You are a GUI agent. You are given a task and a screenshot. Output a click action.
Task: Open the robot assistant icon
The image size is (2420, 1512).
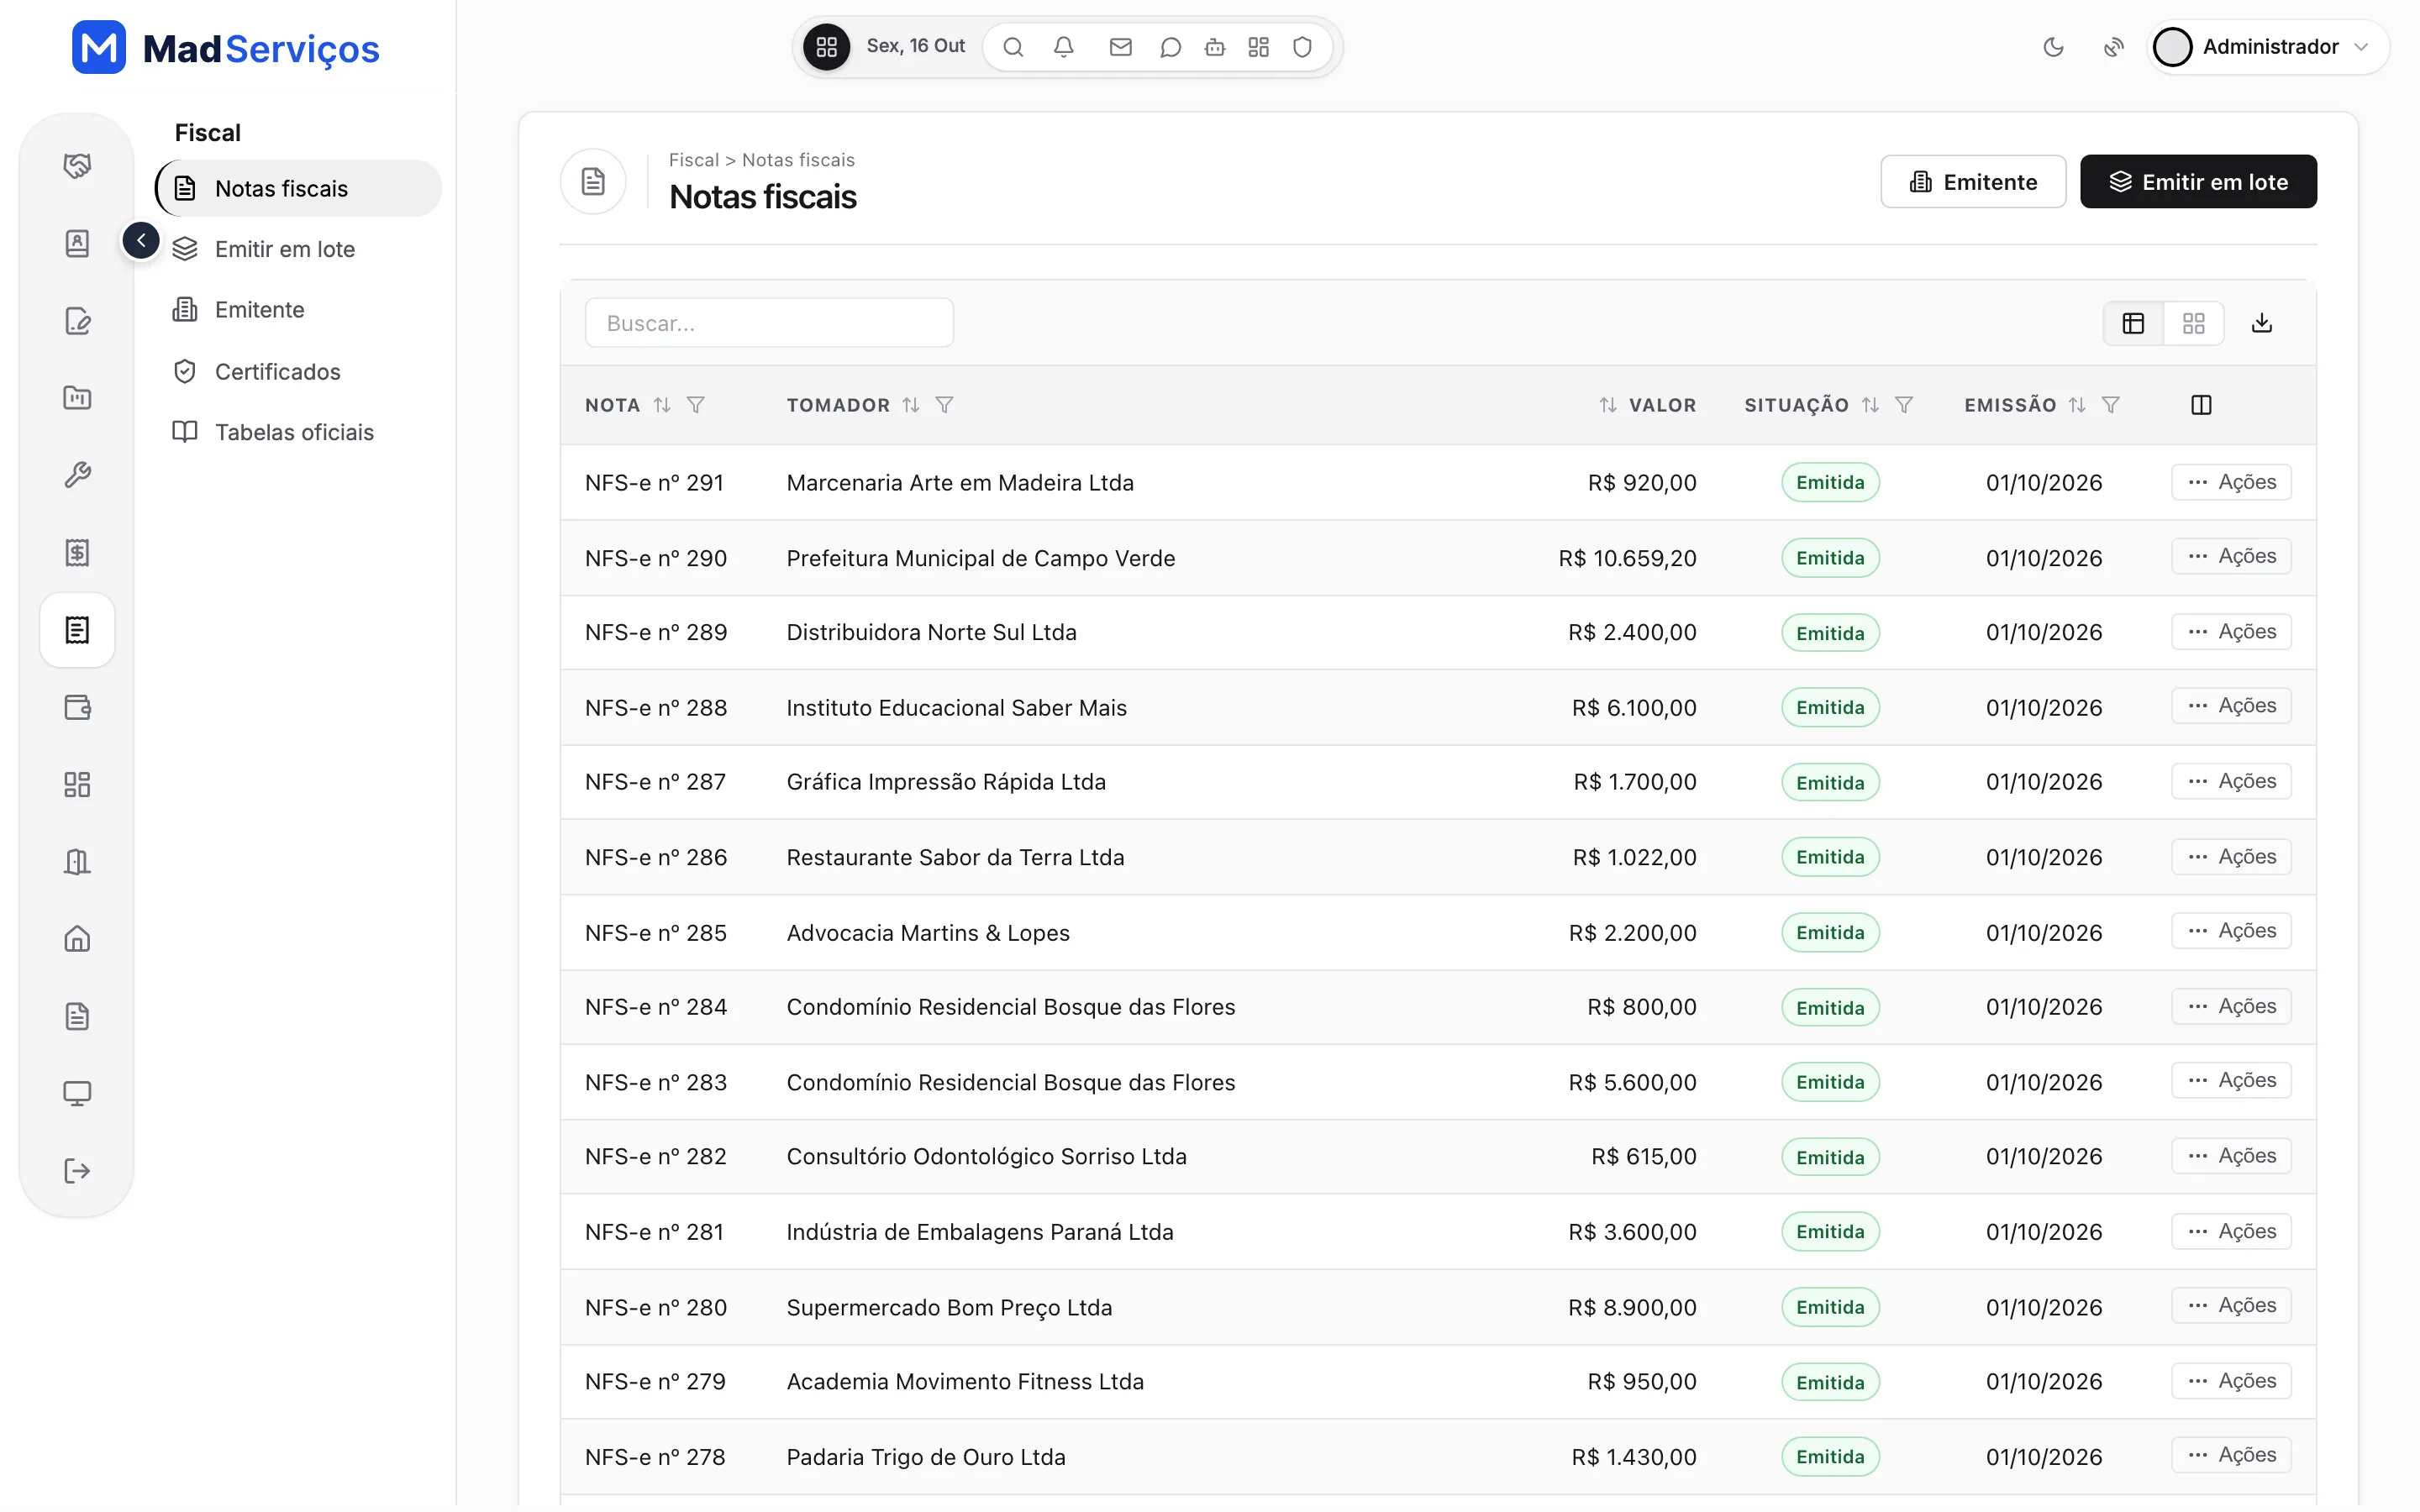pos(1215,47)
